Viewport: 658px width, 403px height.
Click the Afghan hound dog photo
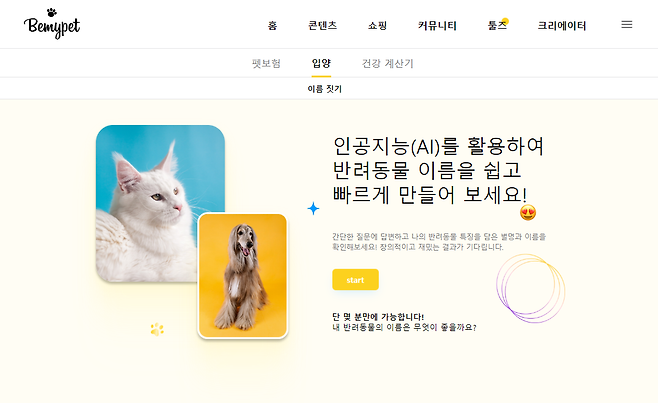243,276
